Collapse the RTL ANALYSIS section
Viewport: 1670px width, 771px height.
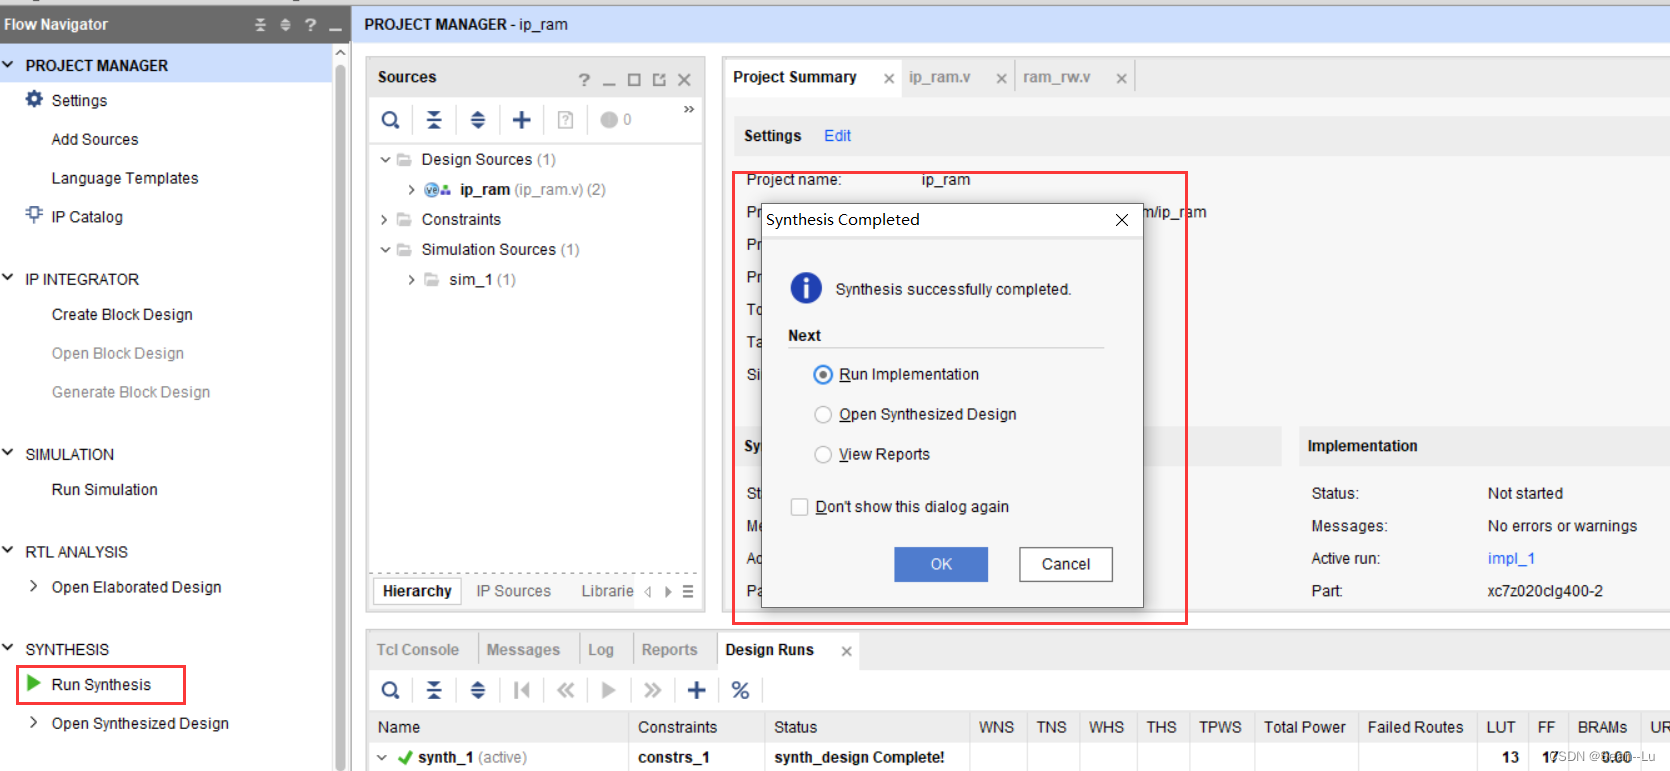pyautogui.click(x=8, y=550)
